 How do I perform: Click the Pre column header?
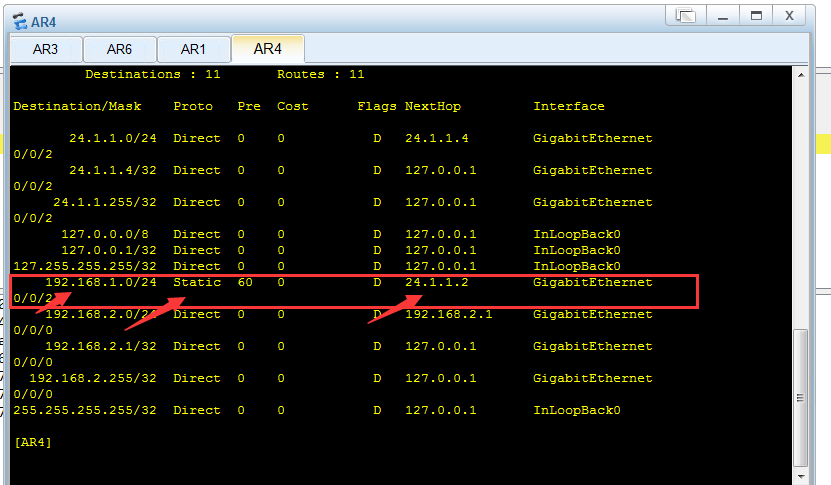coord(249,106)
